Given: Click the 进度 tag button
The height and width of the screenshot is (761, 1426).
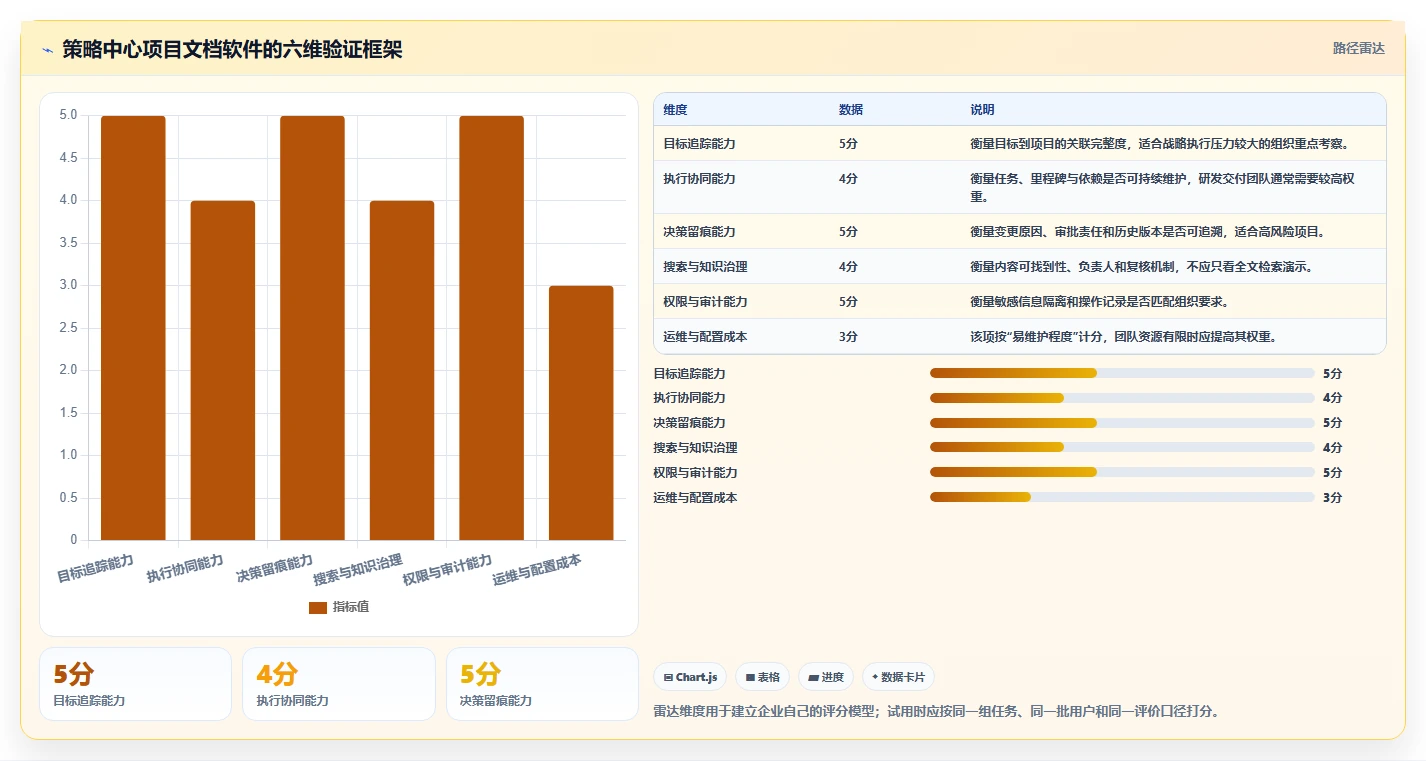Looking at the screenshot, I should click(x=826, y=677).
